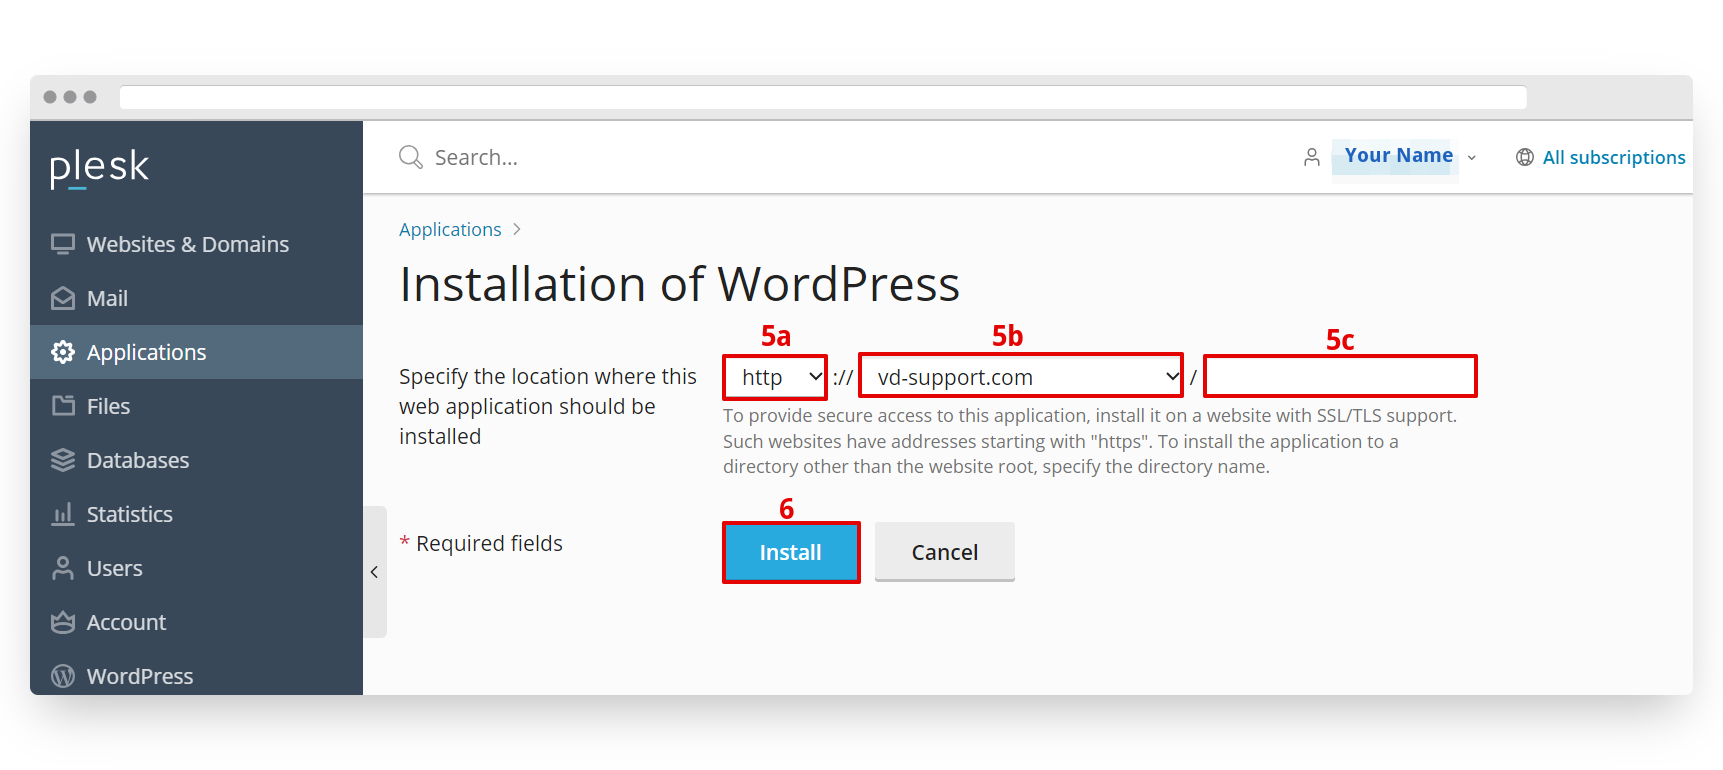Open All subscriptions link
Viewport: 1723px width, 770px height.
click(1614, 157)
